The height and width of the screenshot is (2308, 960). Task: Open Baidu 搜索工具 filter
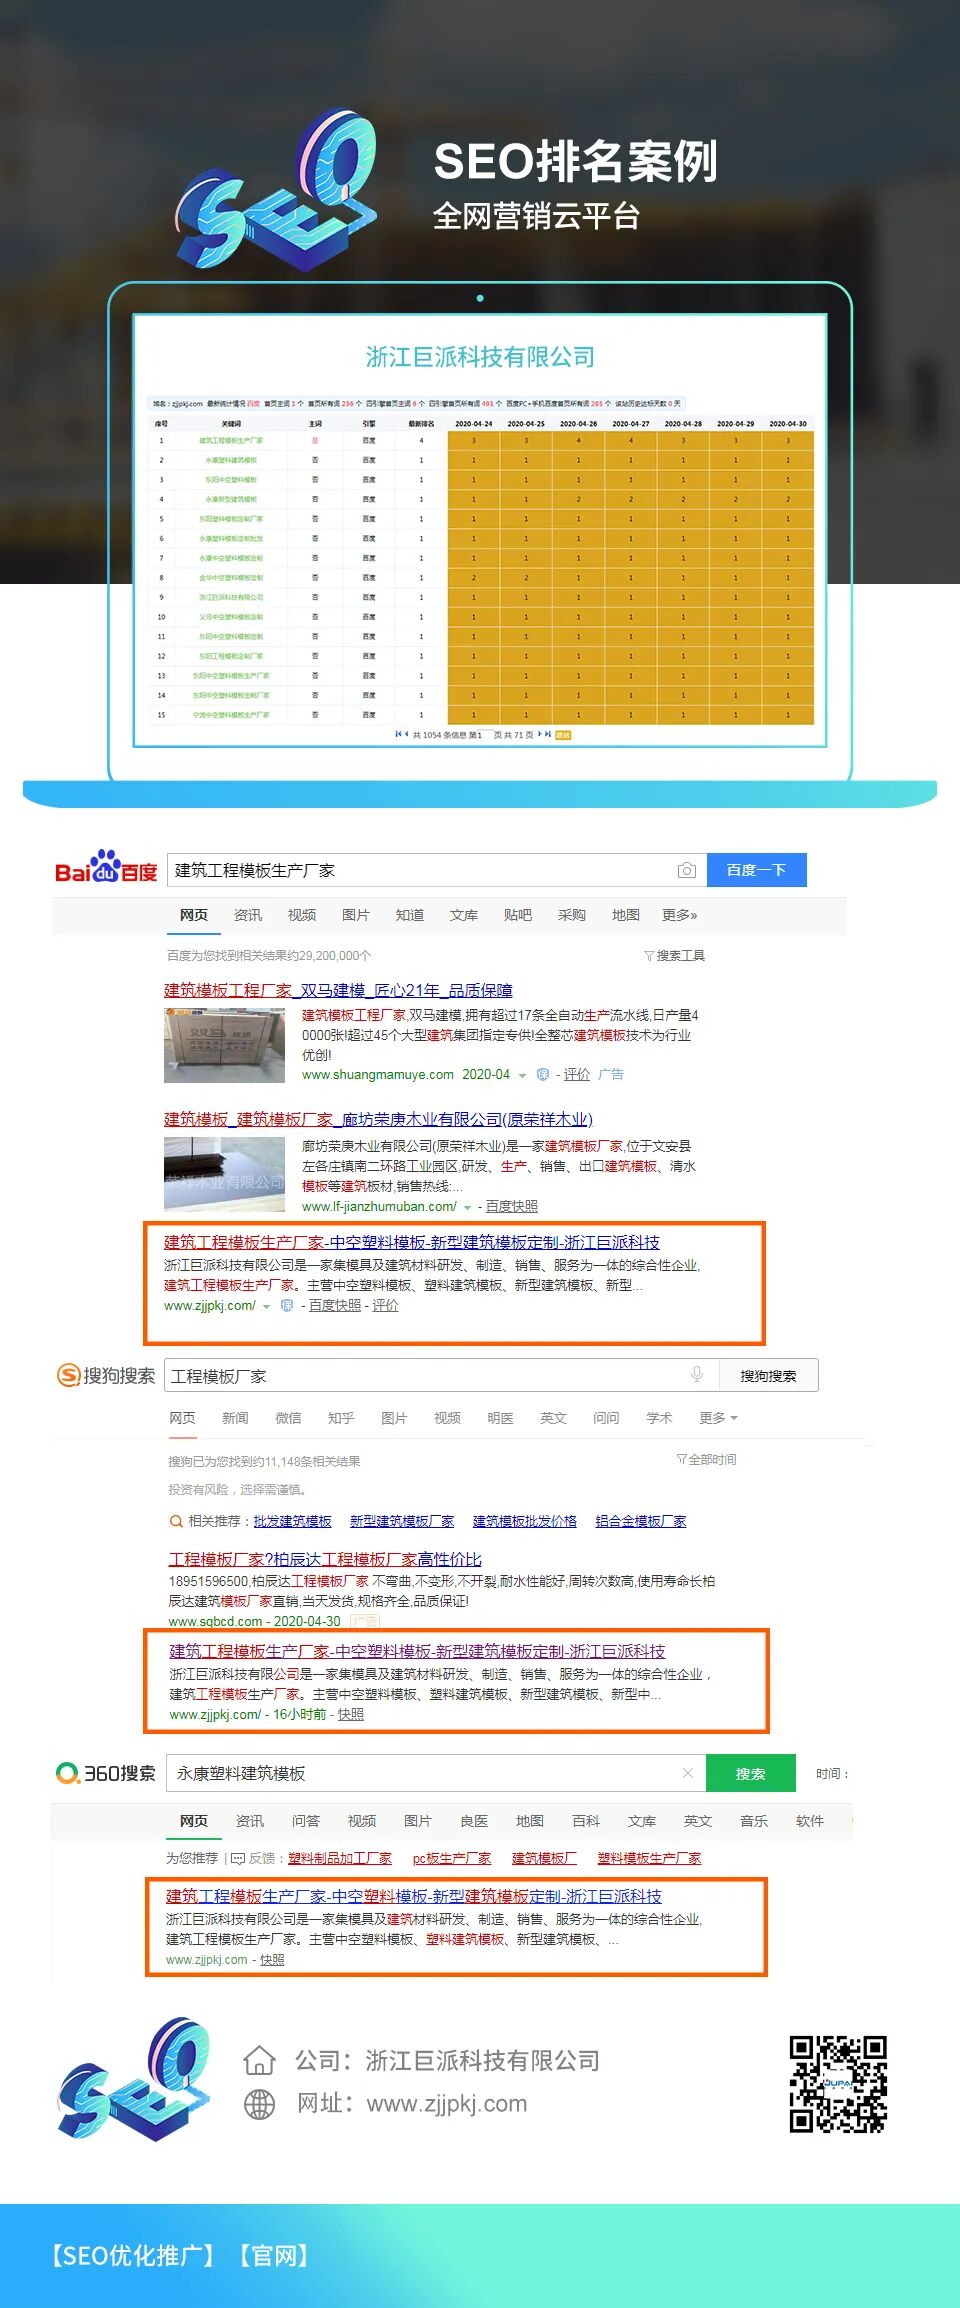click(674, 955)
